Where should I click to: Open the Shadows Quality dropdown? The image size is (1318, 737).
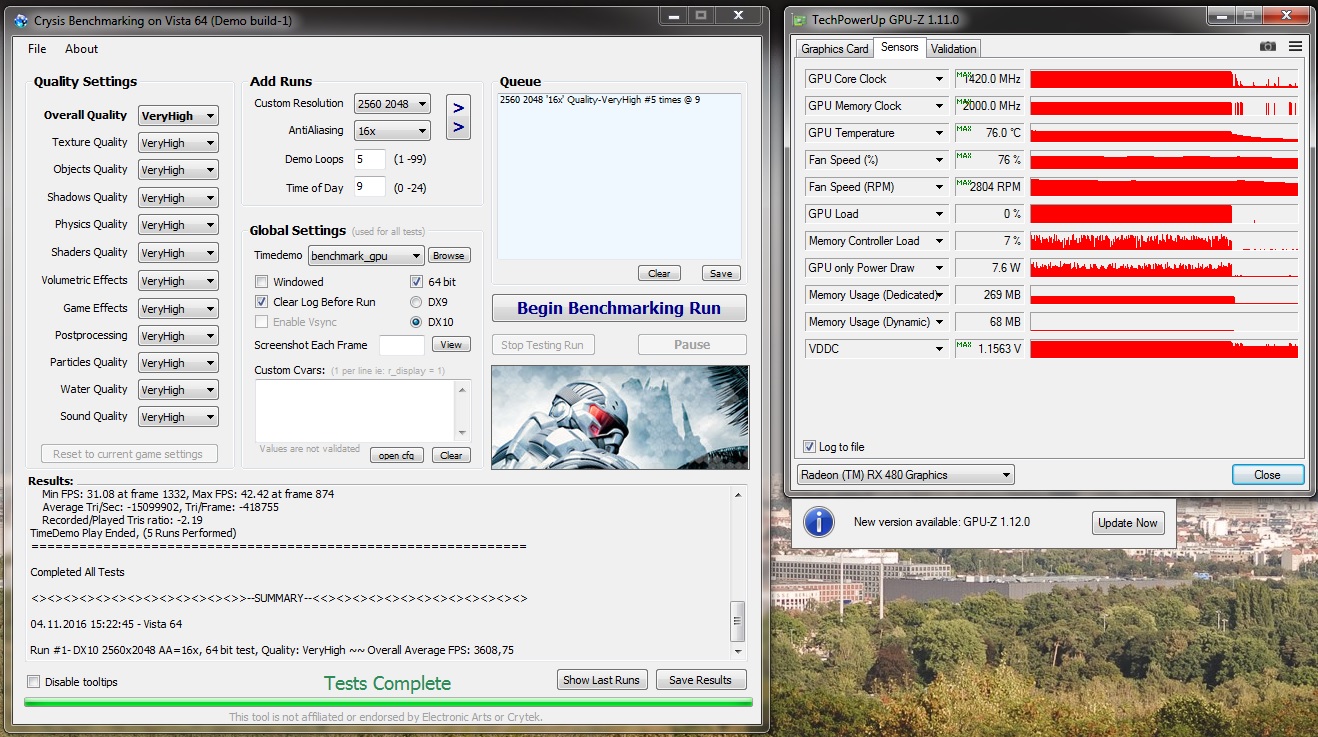coord(178,198)
